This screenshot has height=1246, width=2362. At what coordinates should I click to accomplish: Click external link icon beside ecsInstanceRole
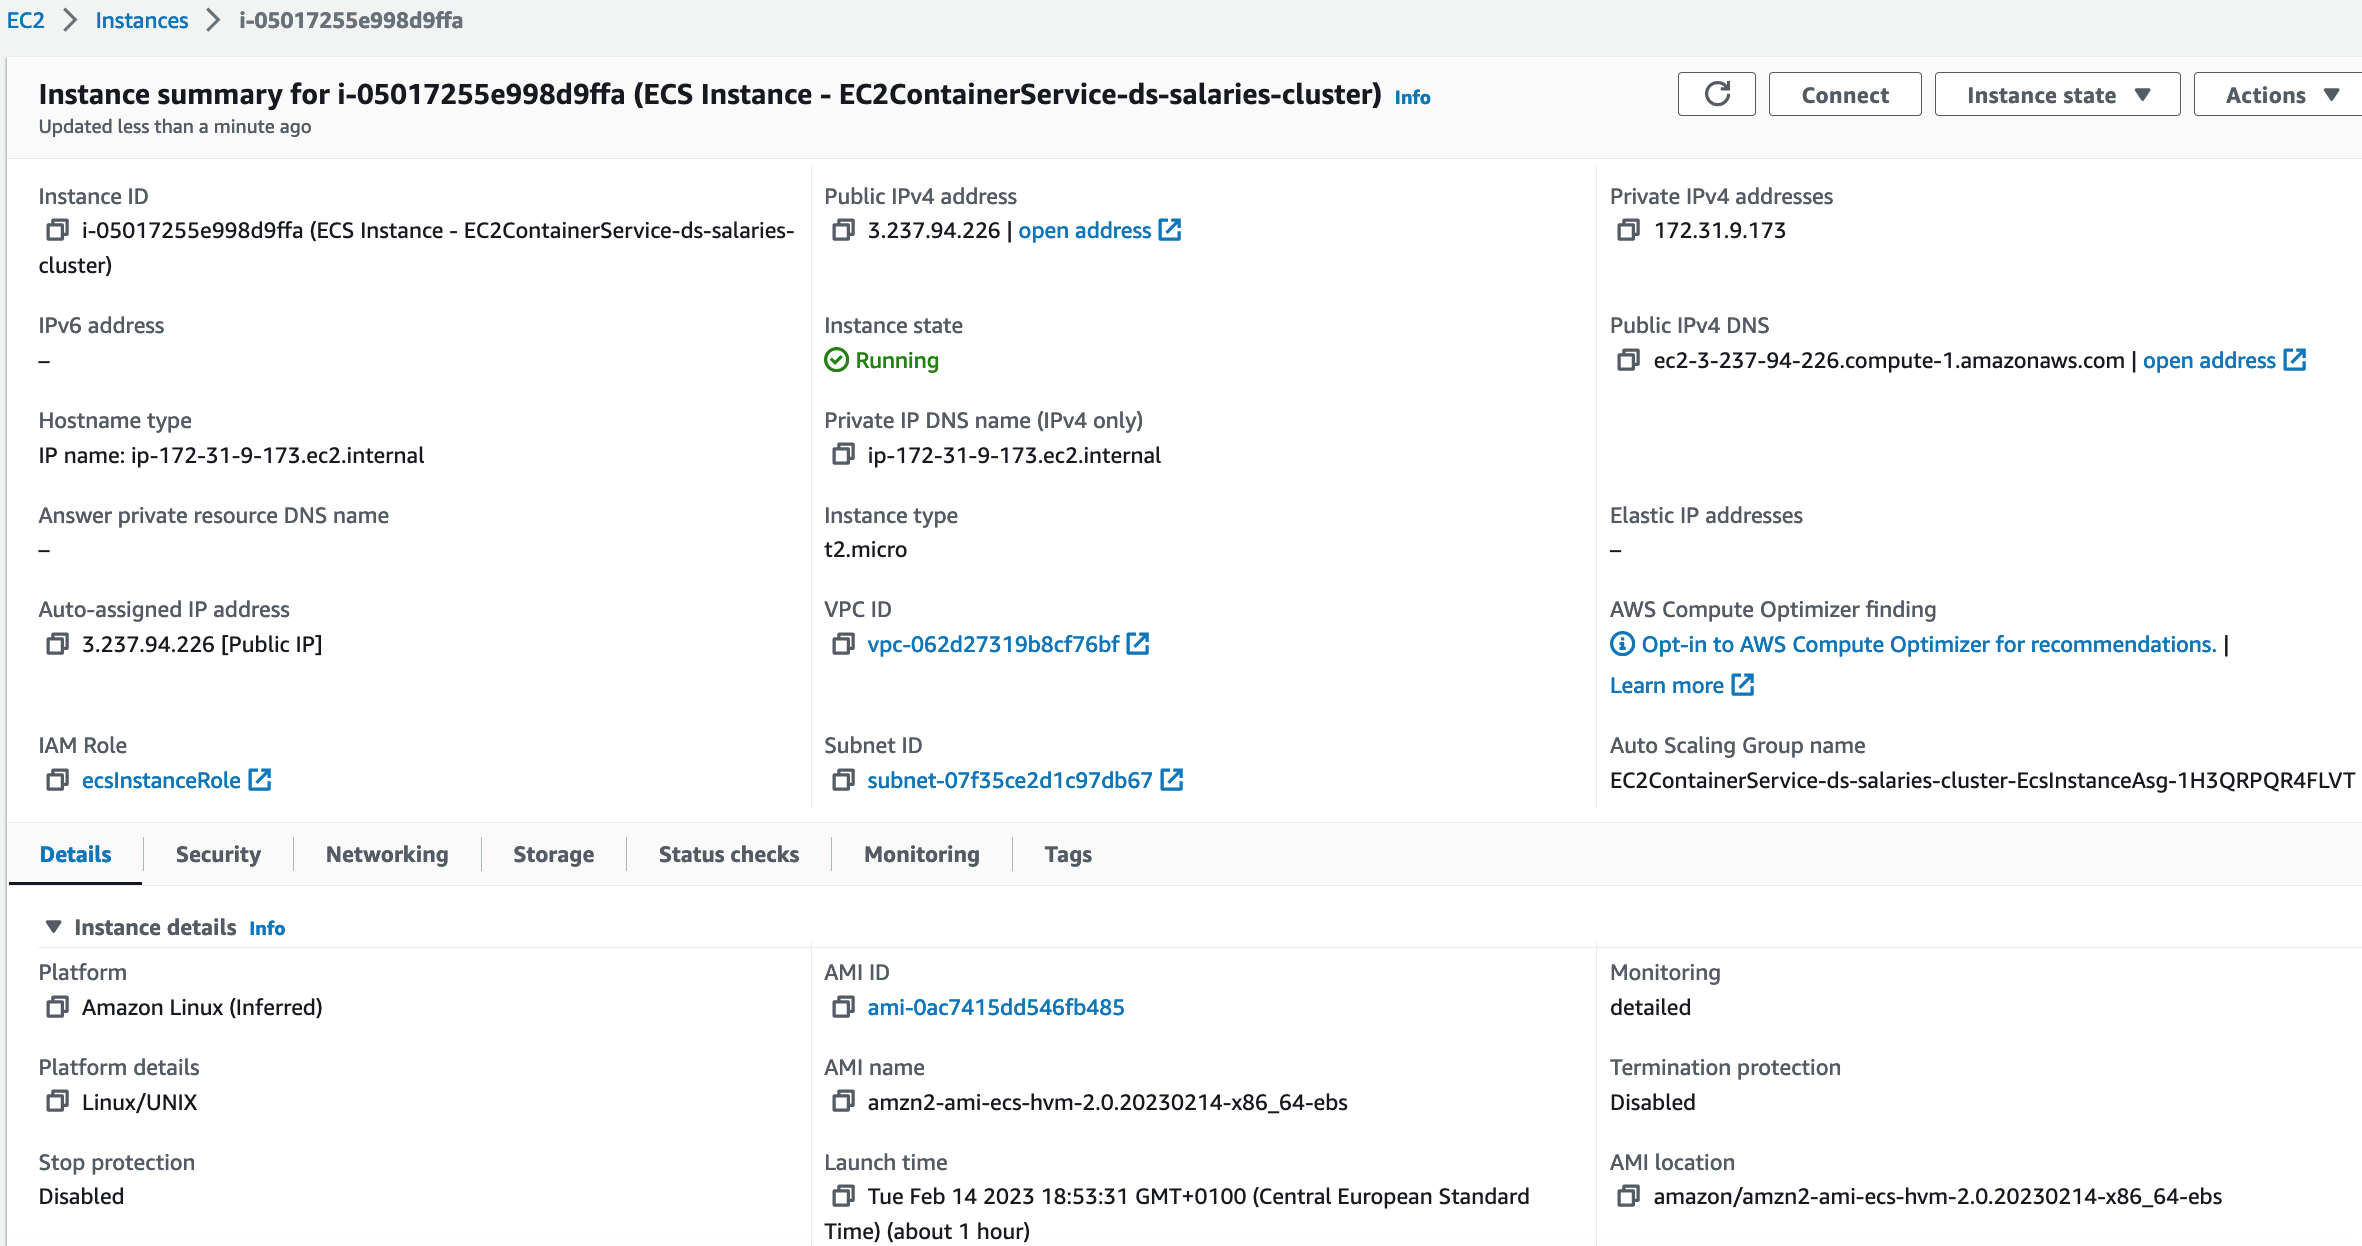(260, 780)
